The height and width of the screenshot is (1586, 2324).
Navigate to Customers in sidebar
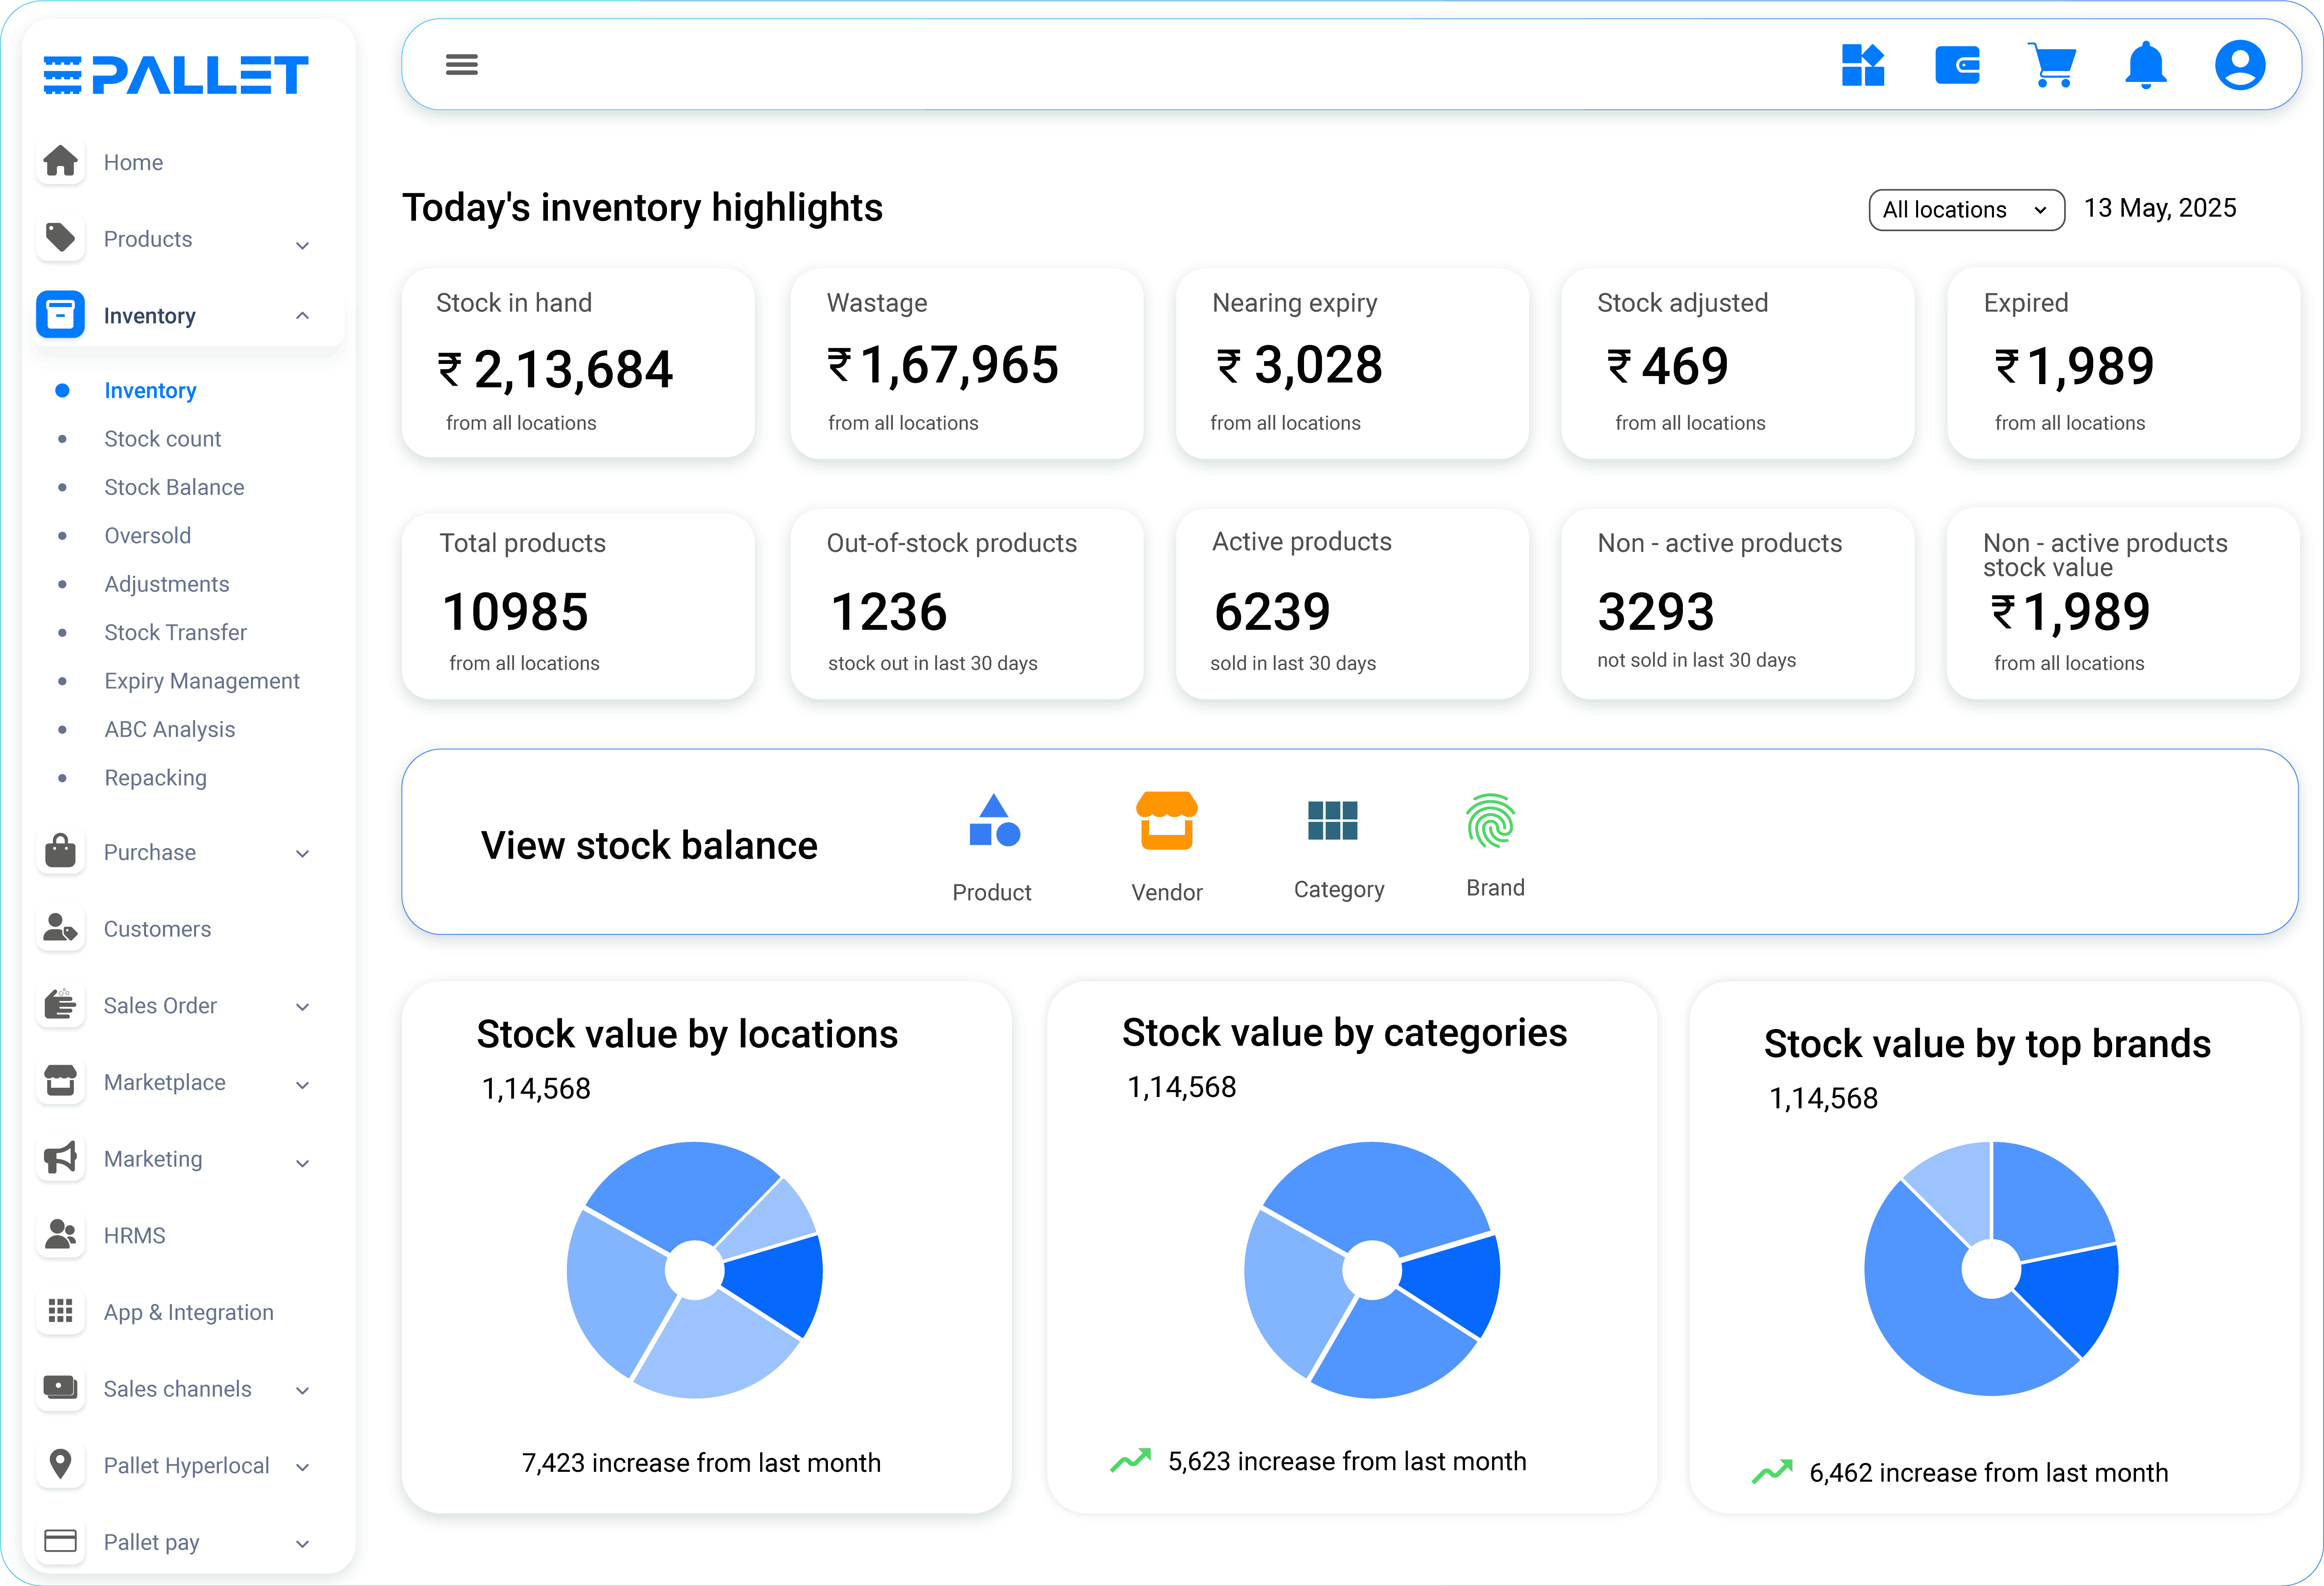point(157,929)
